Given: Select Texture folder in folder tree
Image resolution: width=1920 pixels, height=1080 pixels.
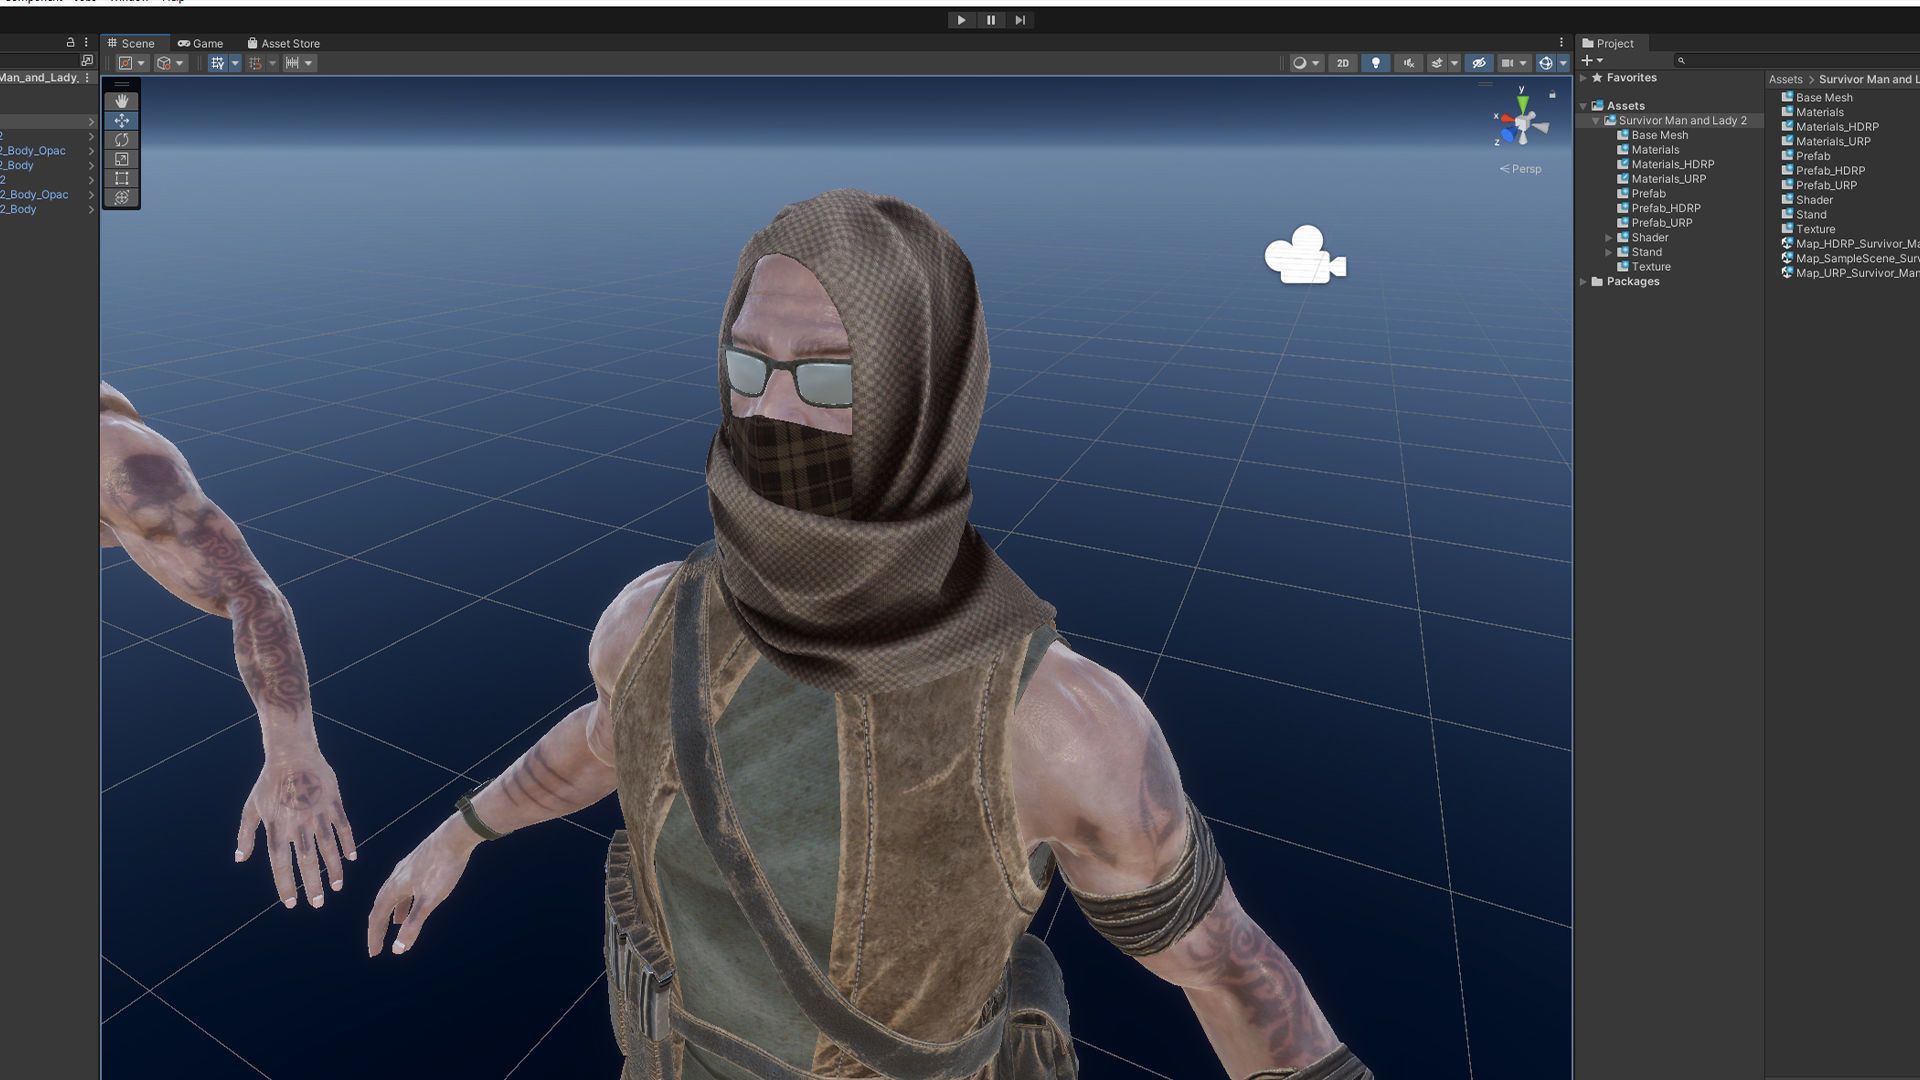Looking at the screenshot, I should click(x=1644, y=267).
